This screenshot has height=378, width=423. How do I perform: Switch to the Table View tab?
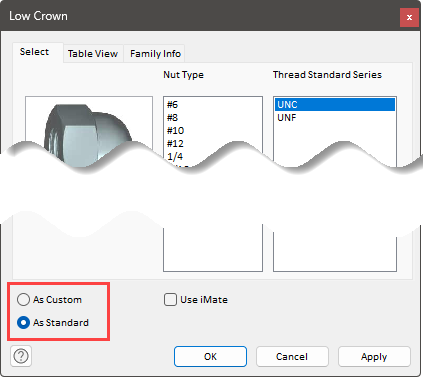[x=93, y=54]
